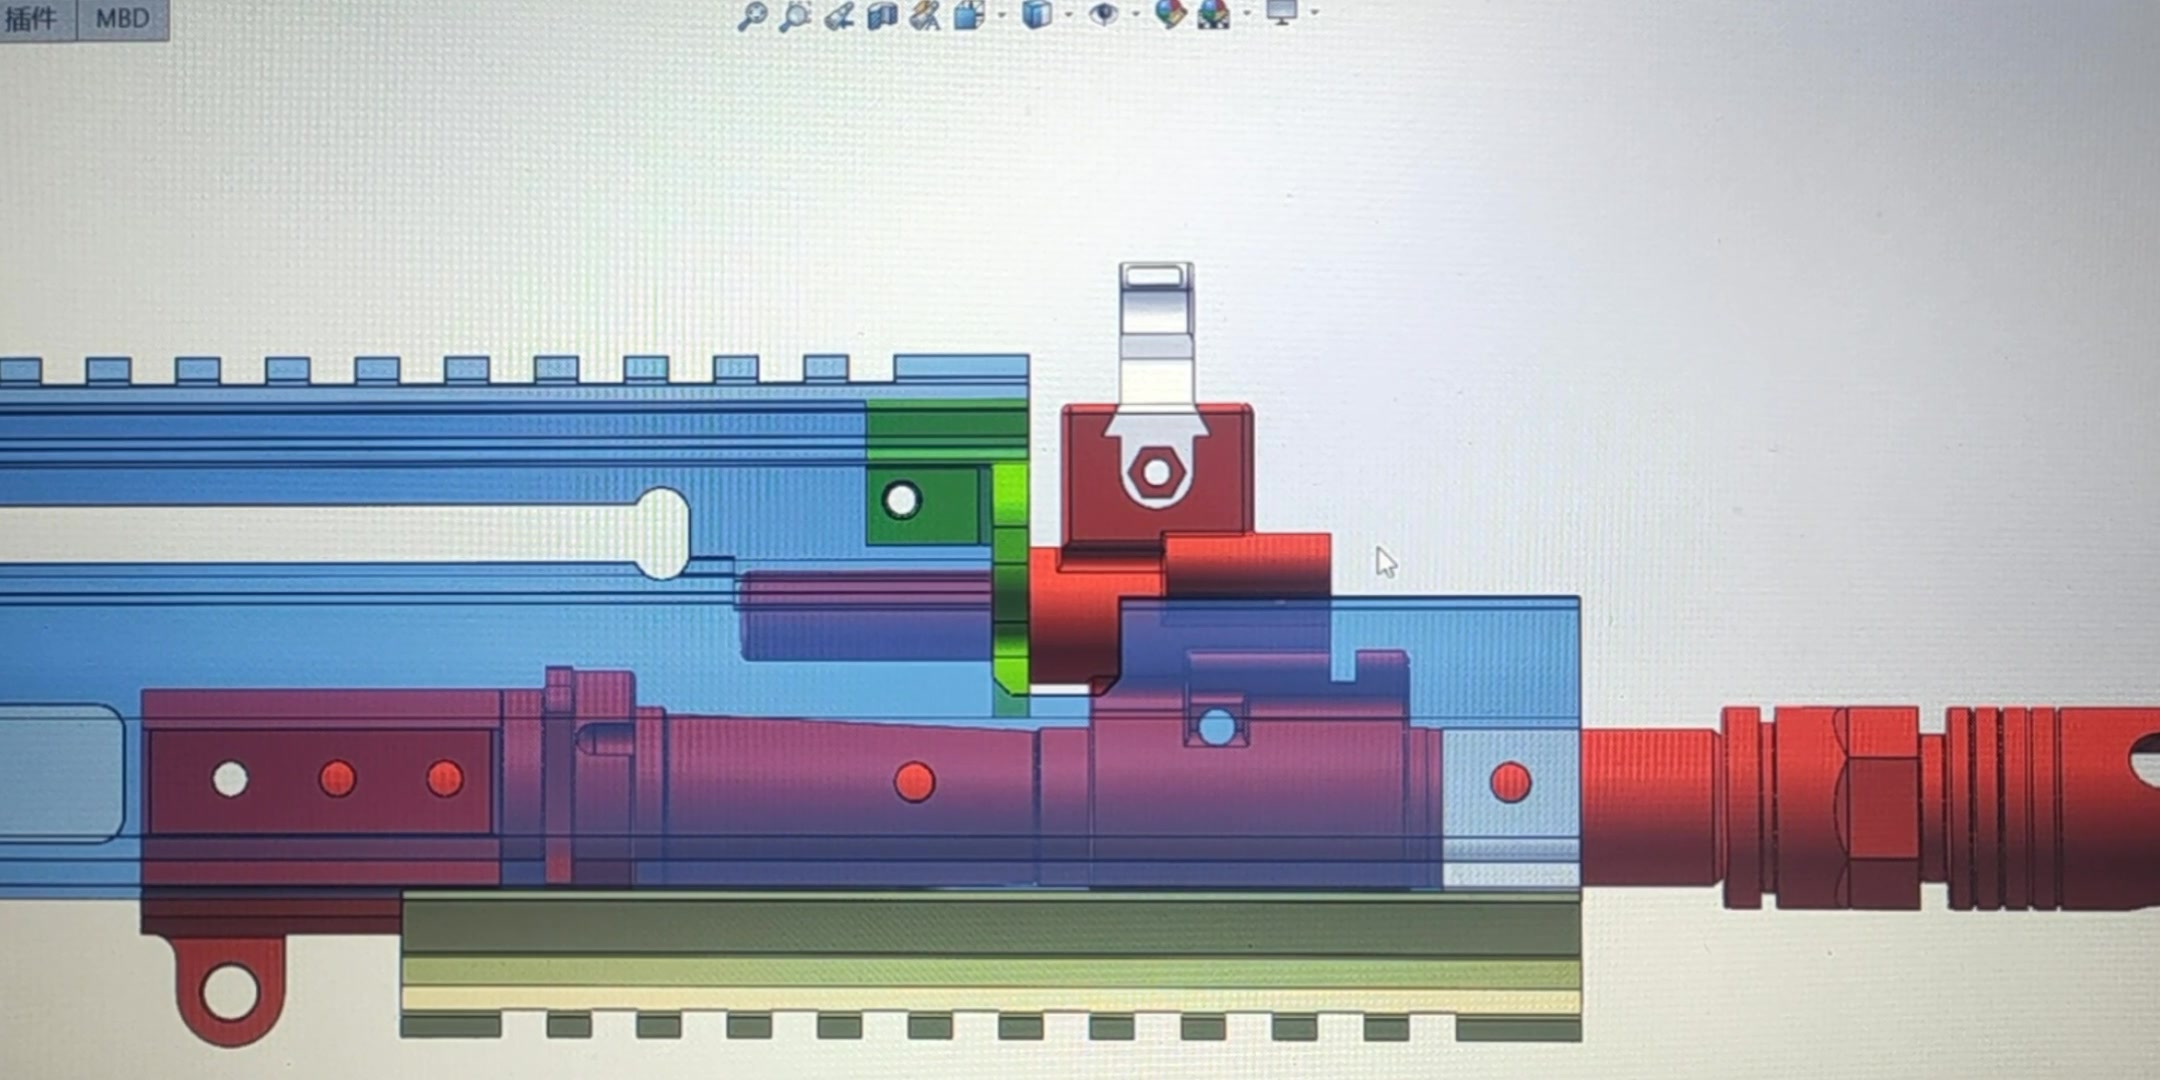Screen dimensions: 2160x1080
Task: Expand the Display Style dropdown arrow
Action: (1069, 15)
